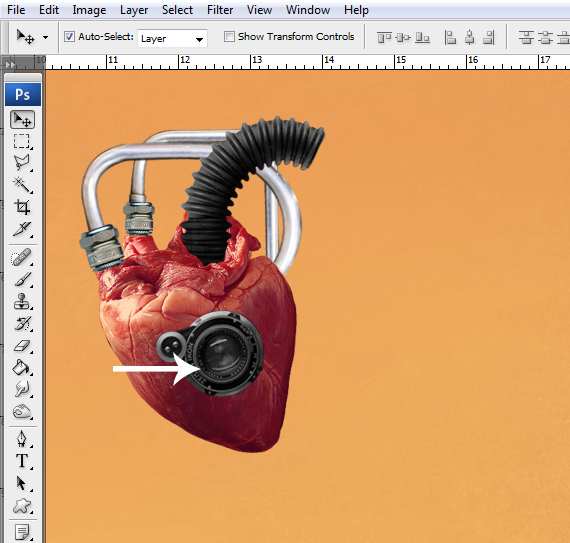Open the Layer menu
Screen dimensions: 570x543
[134, 10]
